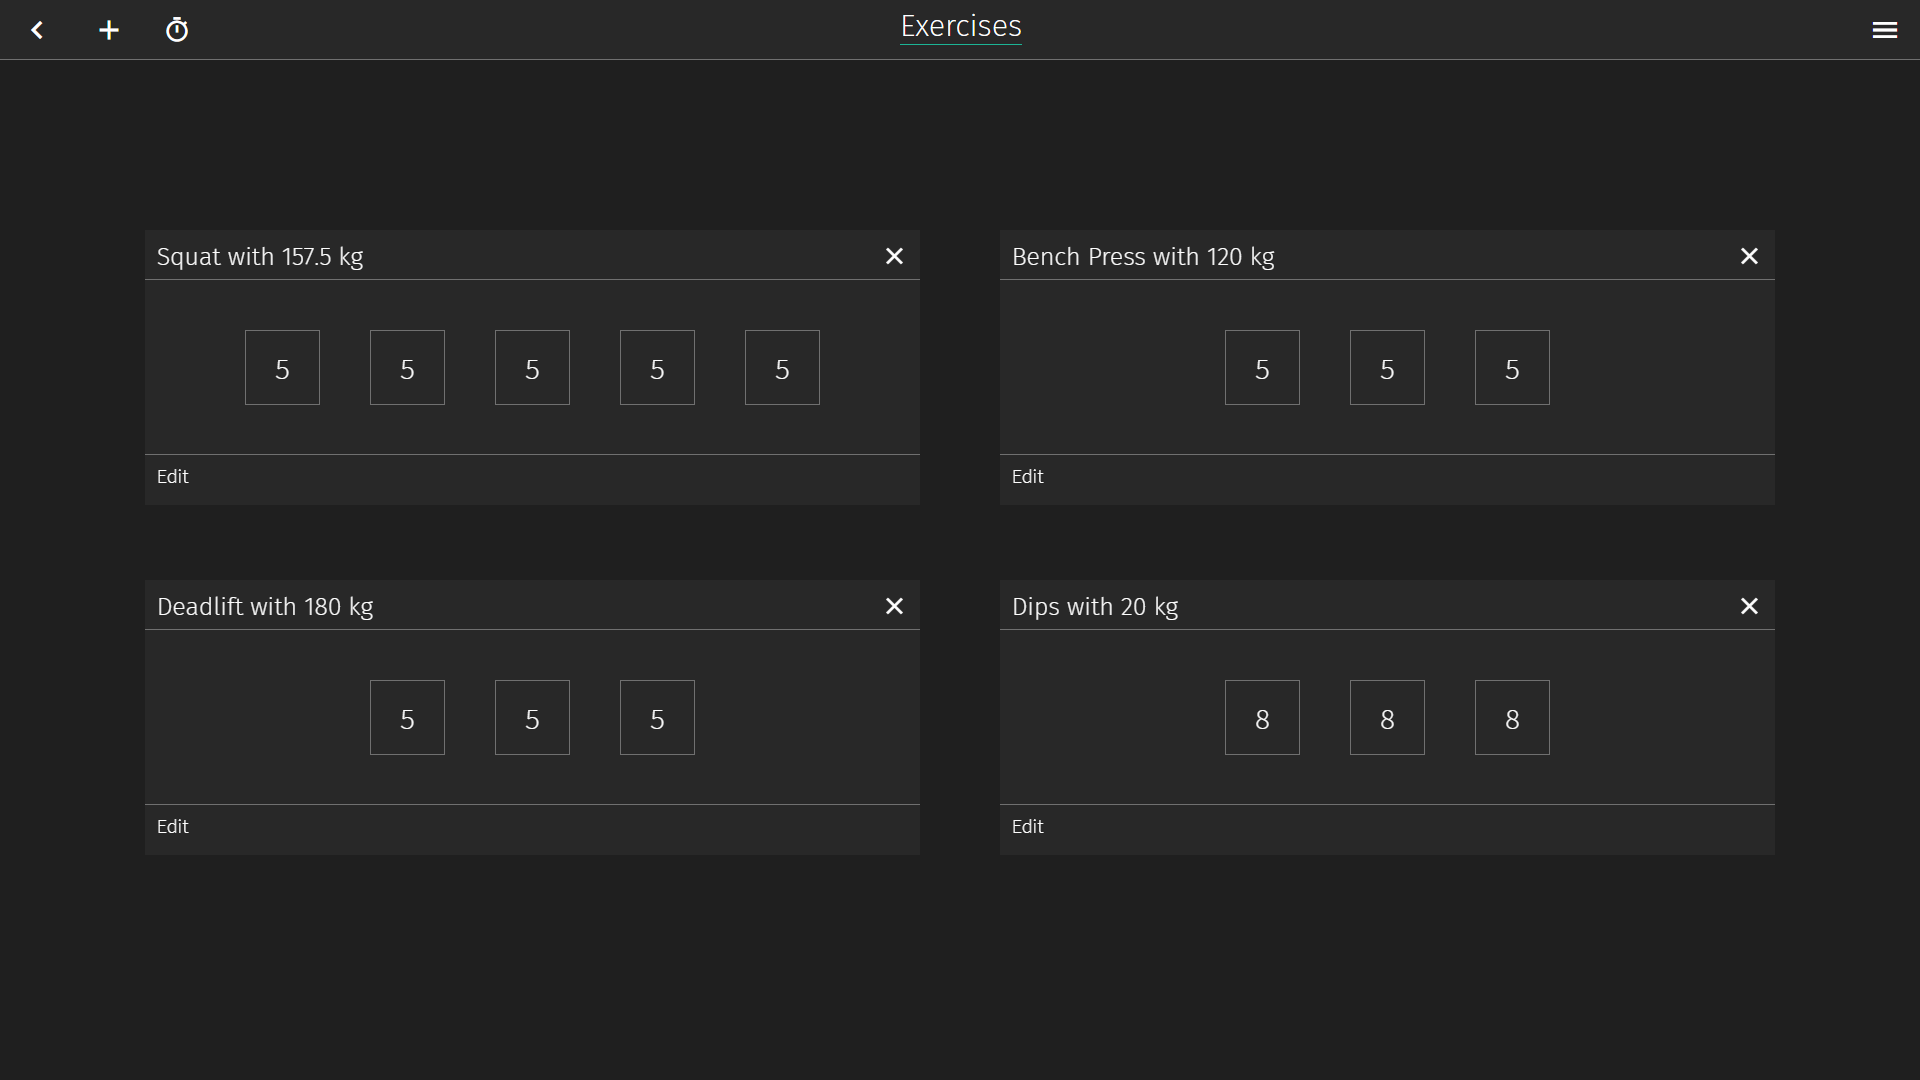Open the stopwatch timer
Viewport: 1920px width, 1080px height.
point(177,30)
